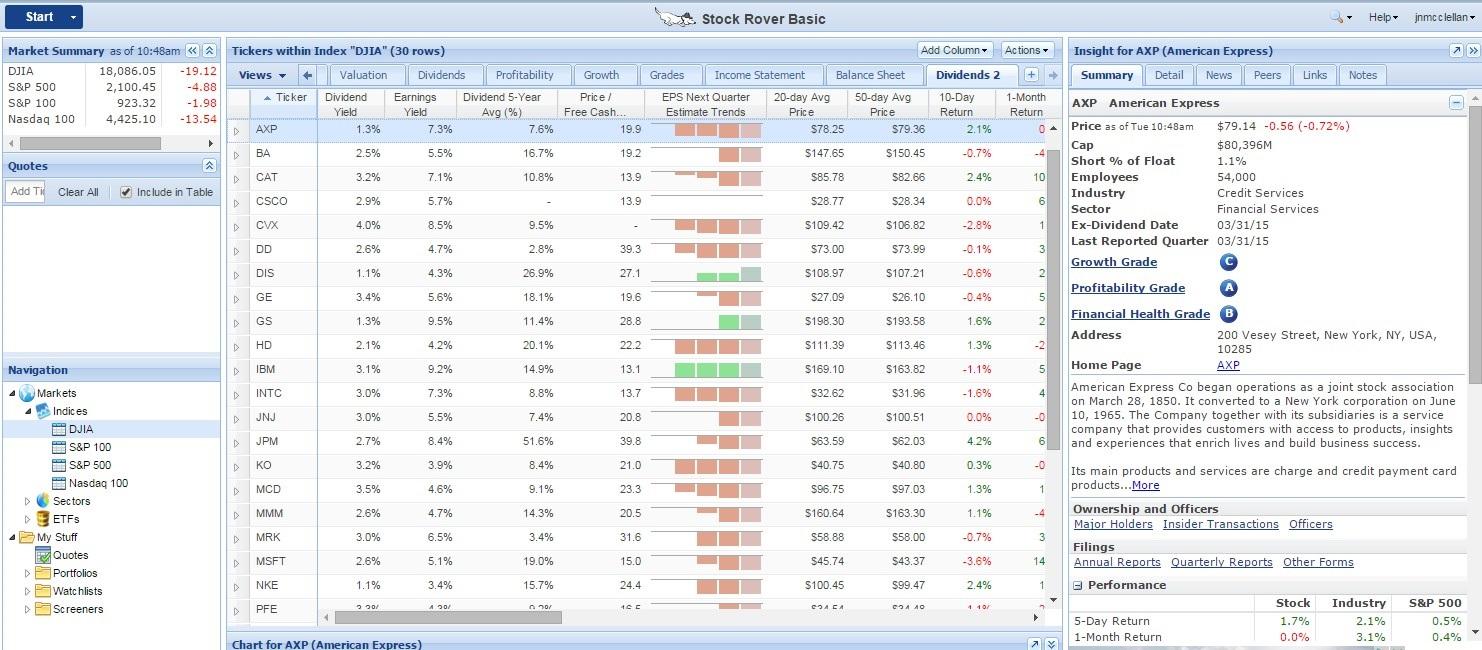
Task: Expand the Portfolios tree node
Action: (28, 573)
